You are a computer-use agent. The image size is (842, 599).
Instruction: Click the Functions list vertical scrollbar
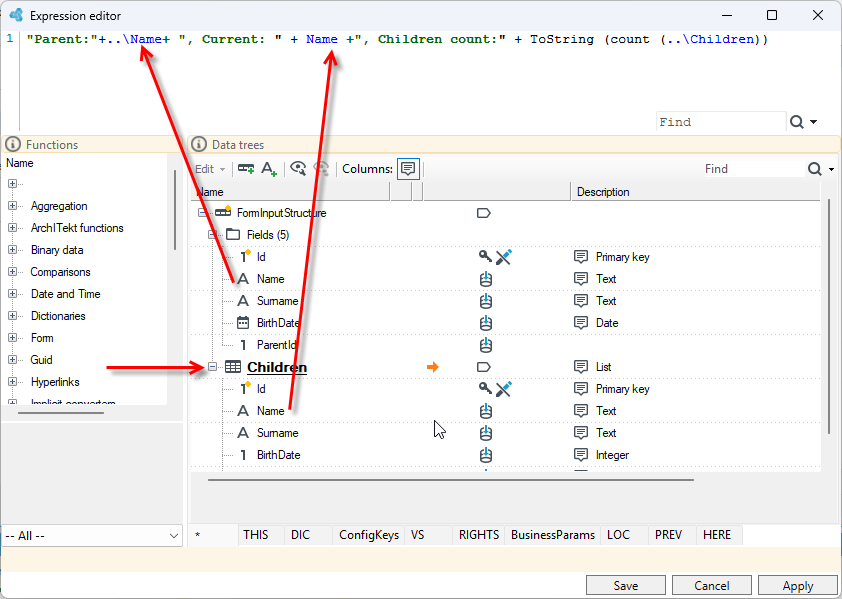(x=175, y=210)
